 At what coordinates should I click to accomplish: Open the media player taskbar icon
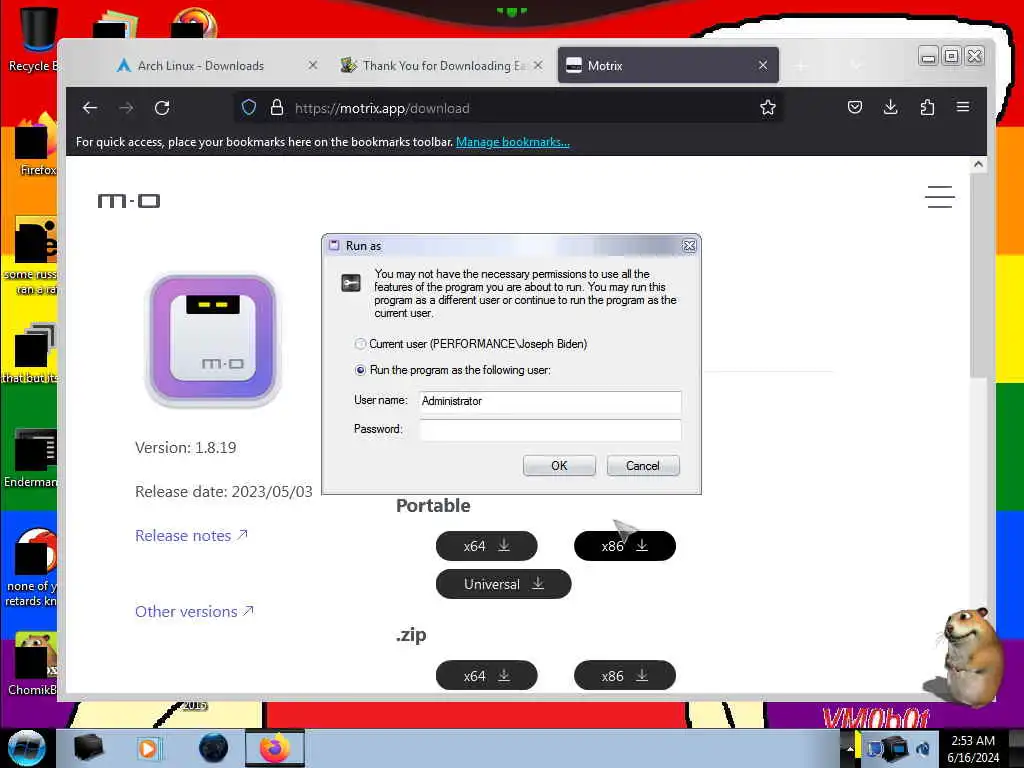click(x=148, y=748)
